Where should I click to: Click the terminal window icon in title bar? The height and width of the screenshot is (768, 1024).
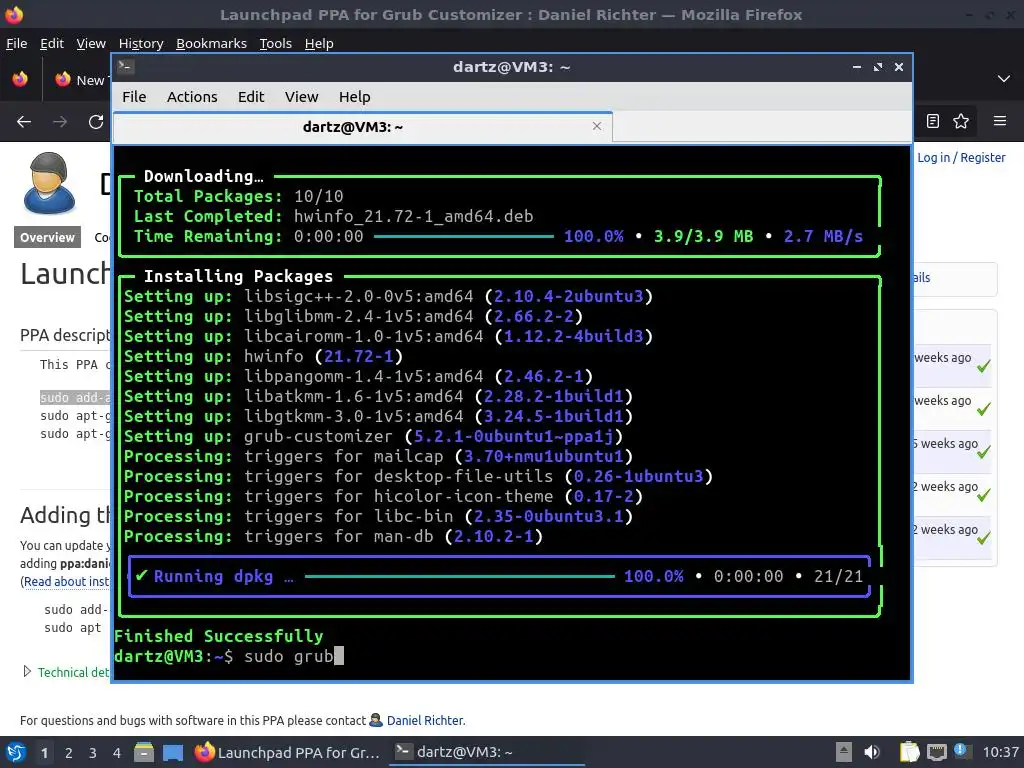[126, 67]
